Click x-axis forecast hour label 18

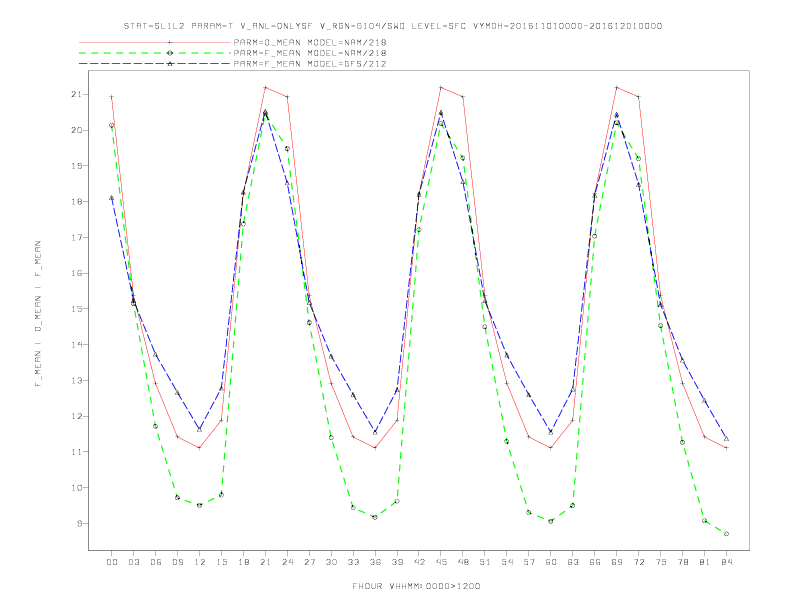(243, 562)
